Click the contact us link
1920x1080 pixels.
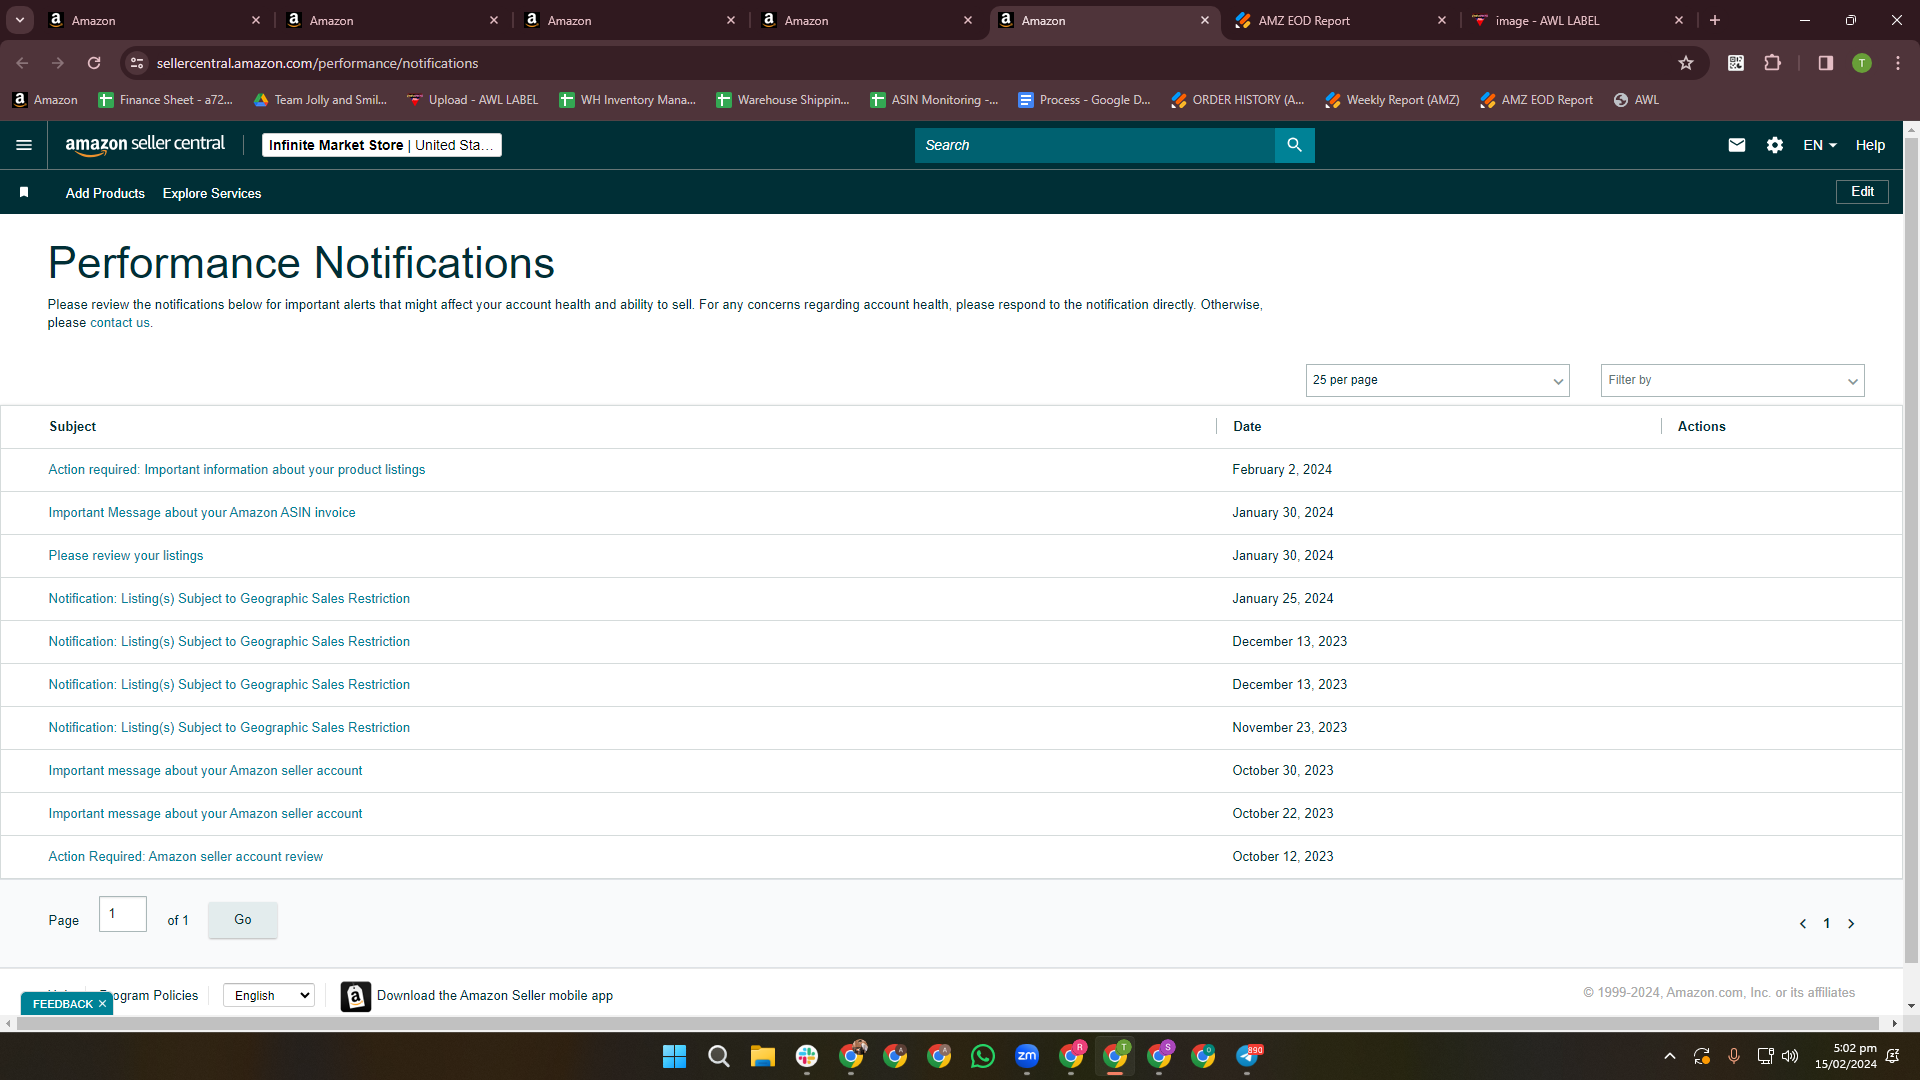pos(120,323)
